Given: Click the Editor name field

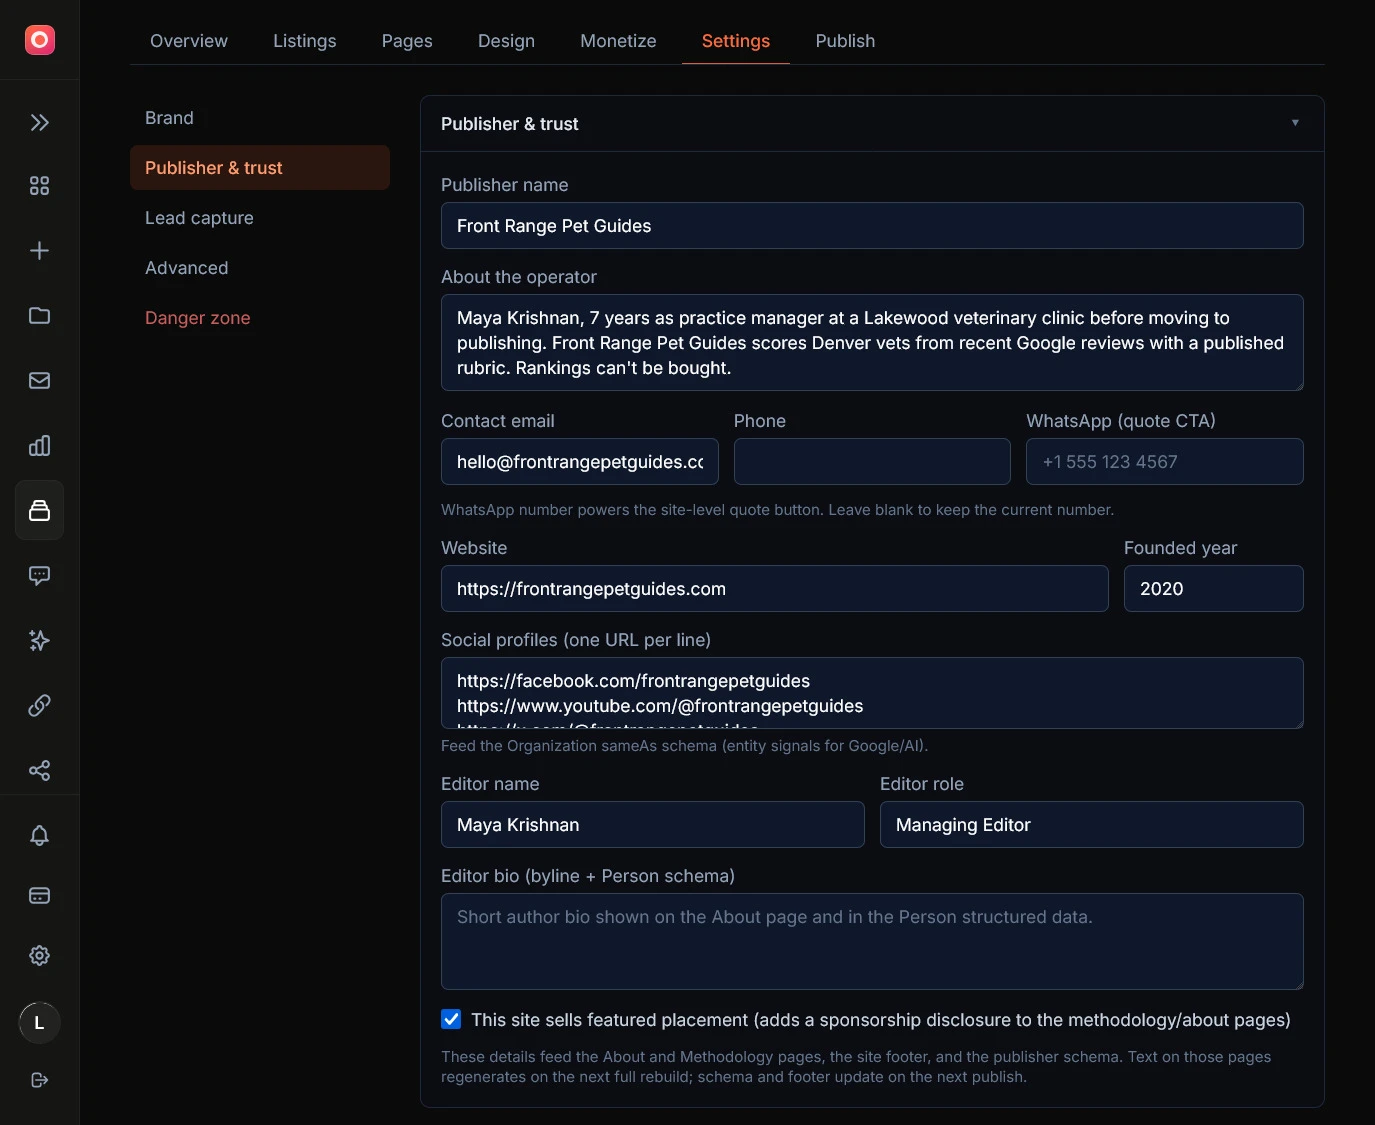Looking at the screenshot, I should [653, 825].
